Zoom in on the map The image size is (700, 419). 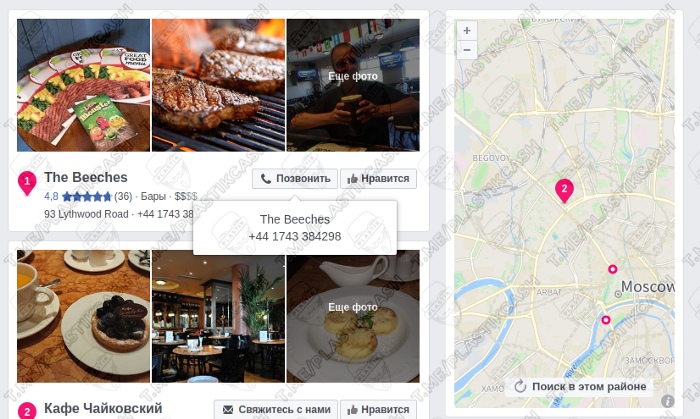tap(467, 30)
